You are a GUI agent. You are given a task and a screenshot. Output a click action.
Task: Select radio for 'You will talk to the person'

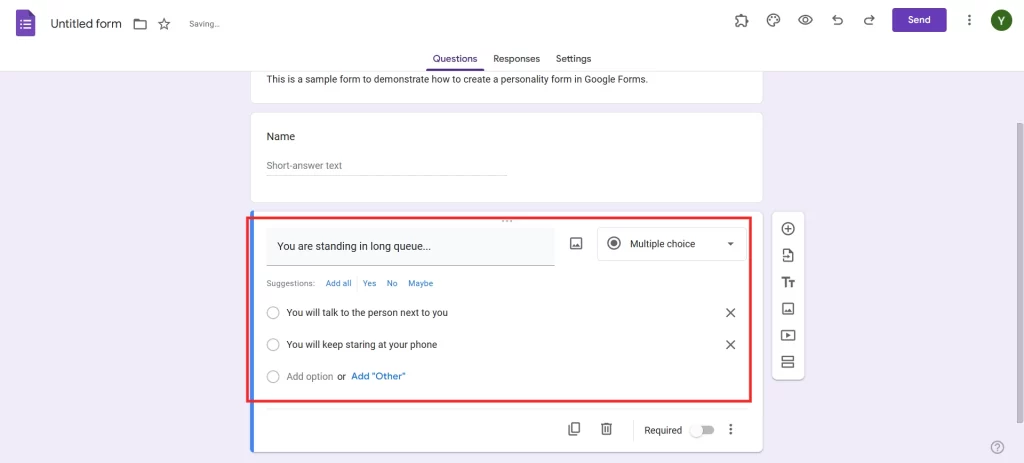click(273, 313)
